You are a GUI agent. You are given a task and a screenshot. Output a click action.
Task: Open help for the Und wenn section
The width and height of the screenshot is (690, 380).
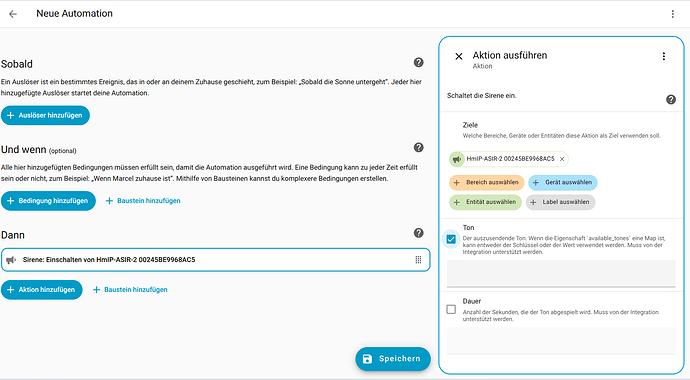(x=418, y=147)
